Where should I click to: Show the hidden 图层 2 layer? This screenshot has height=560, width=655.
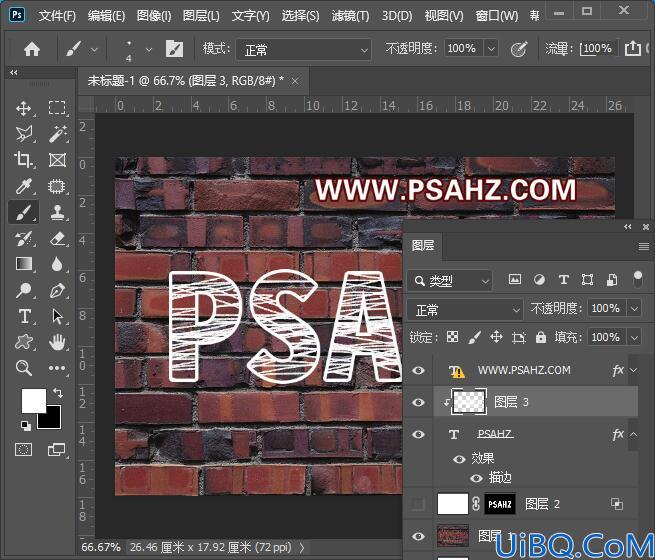pos(418,504)
